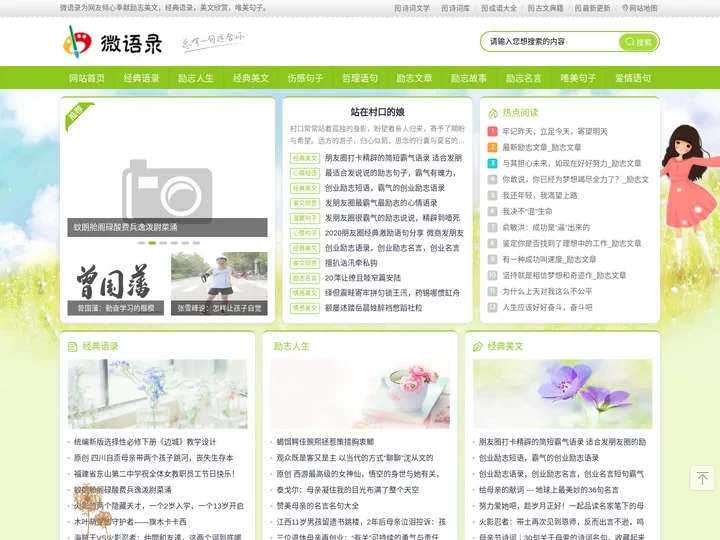Open the 经典语录 flower vase banner image
Screen dimensions: 720x540
[x=158, y=394]
